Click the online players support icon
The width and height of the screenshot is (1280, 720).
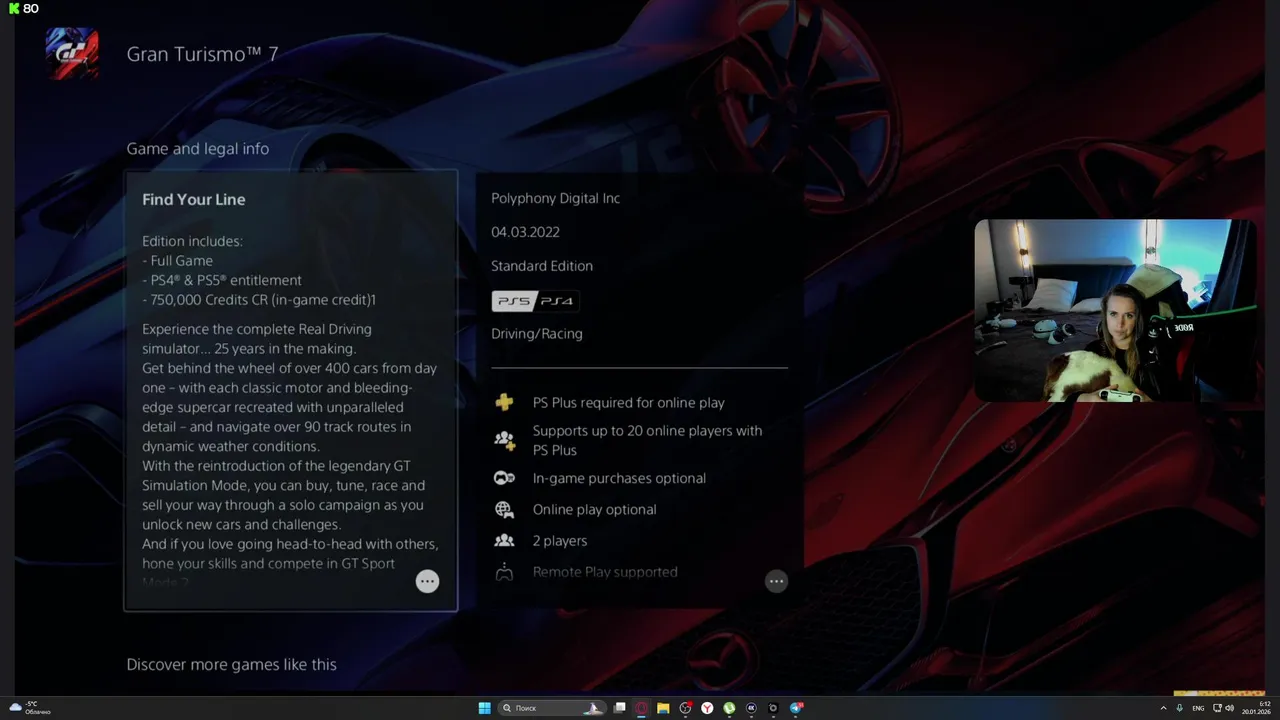pos(504,439)
